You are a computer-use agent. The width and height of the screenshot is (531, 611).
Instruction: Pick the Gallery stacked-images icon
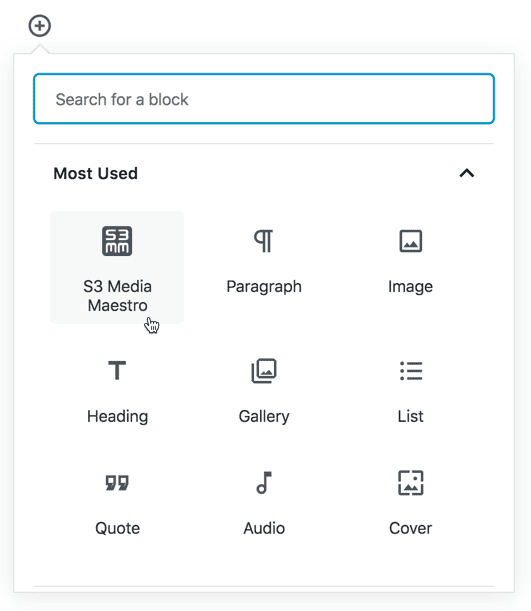point(264,371)
